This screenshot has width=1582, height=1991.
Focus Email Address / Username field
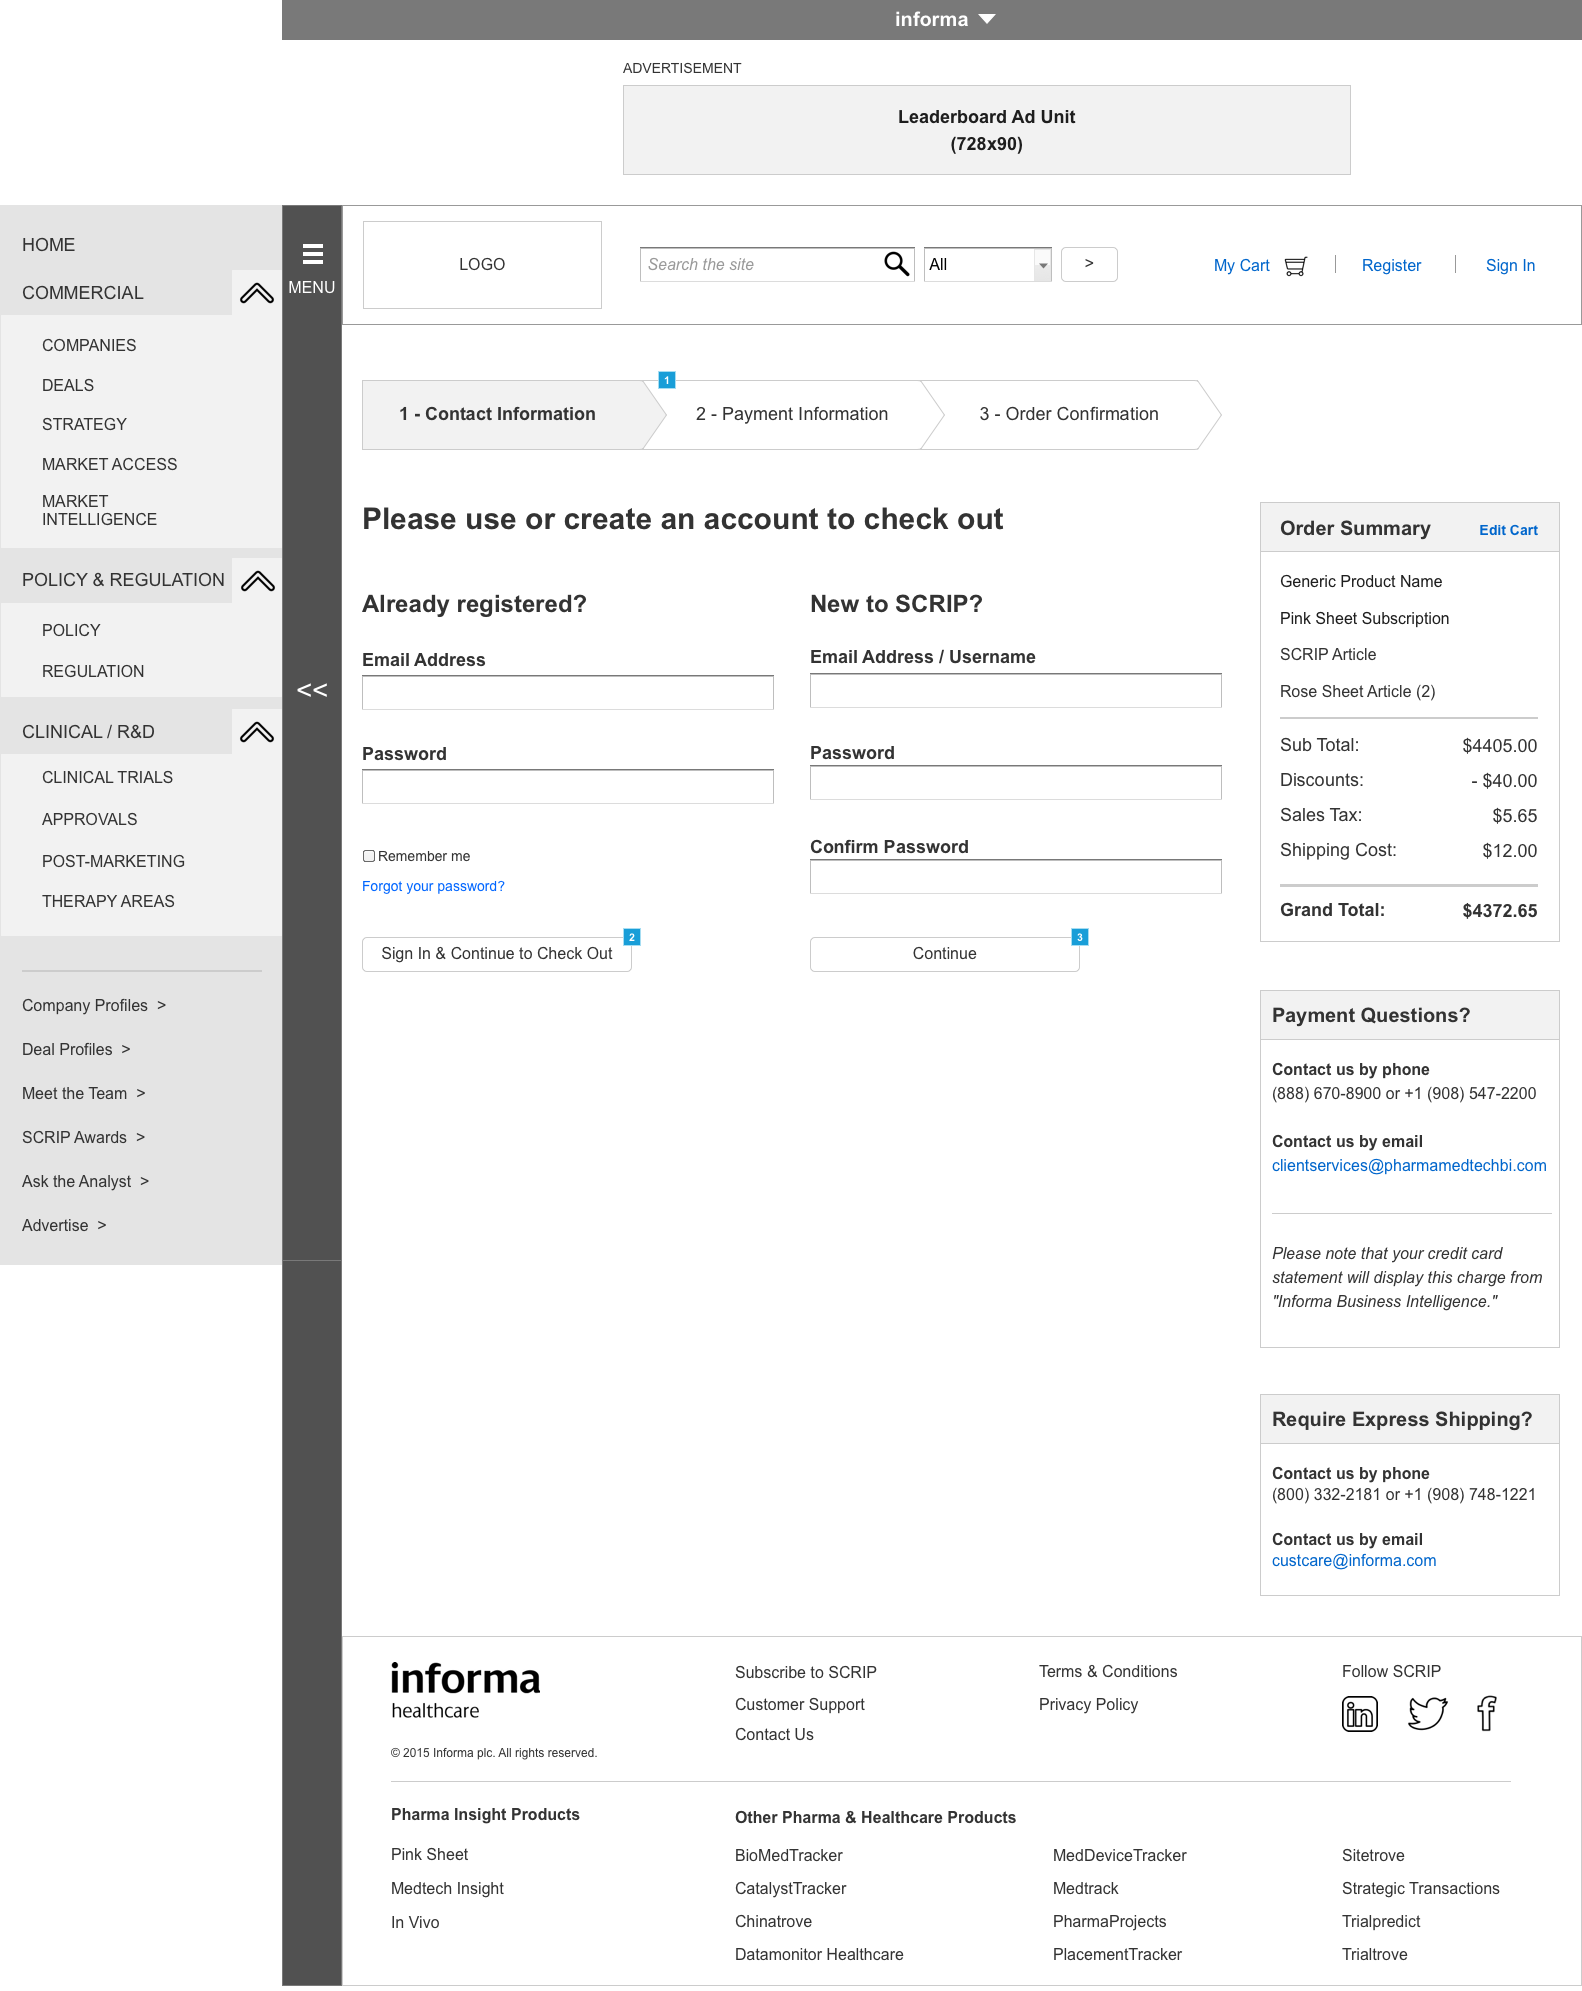[x=1016, y=691]
